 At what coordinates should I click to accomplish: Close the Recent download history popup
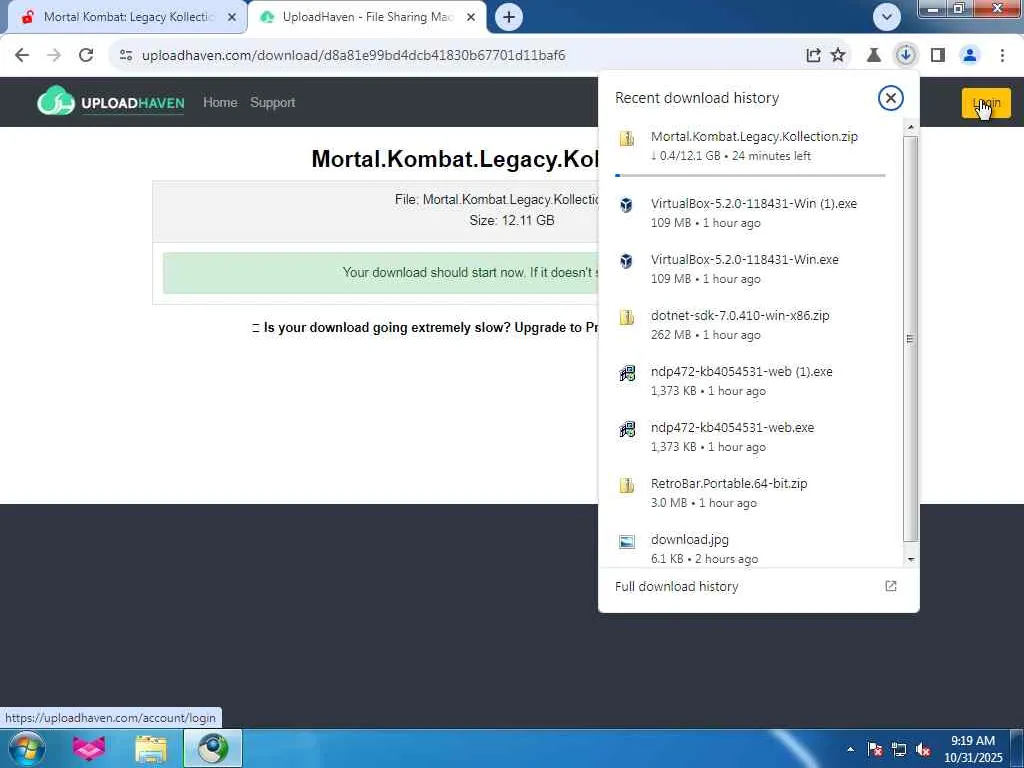pyautogui.click(x=890, y=98)
